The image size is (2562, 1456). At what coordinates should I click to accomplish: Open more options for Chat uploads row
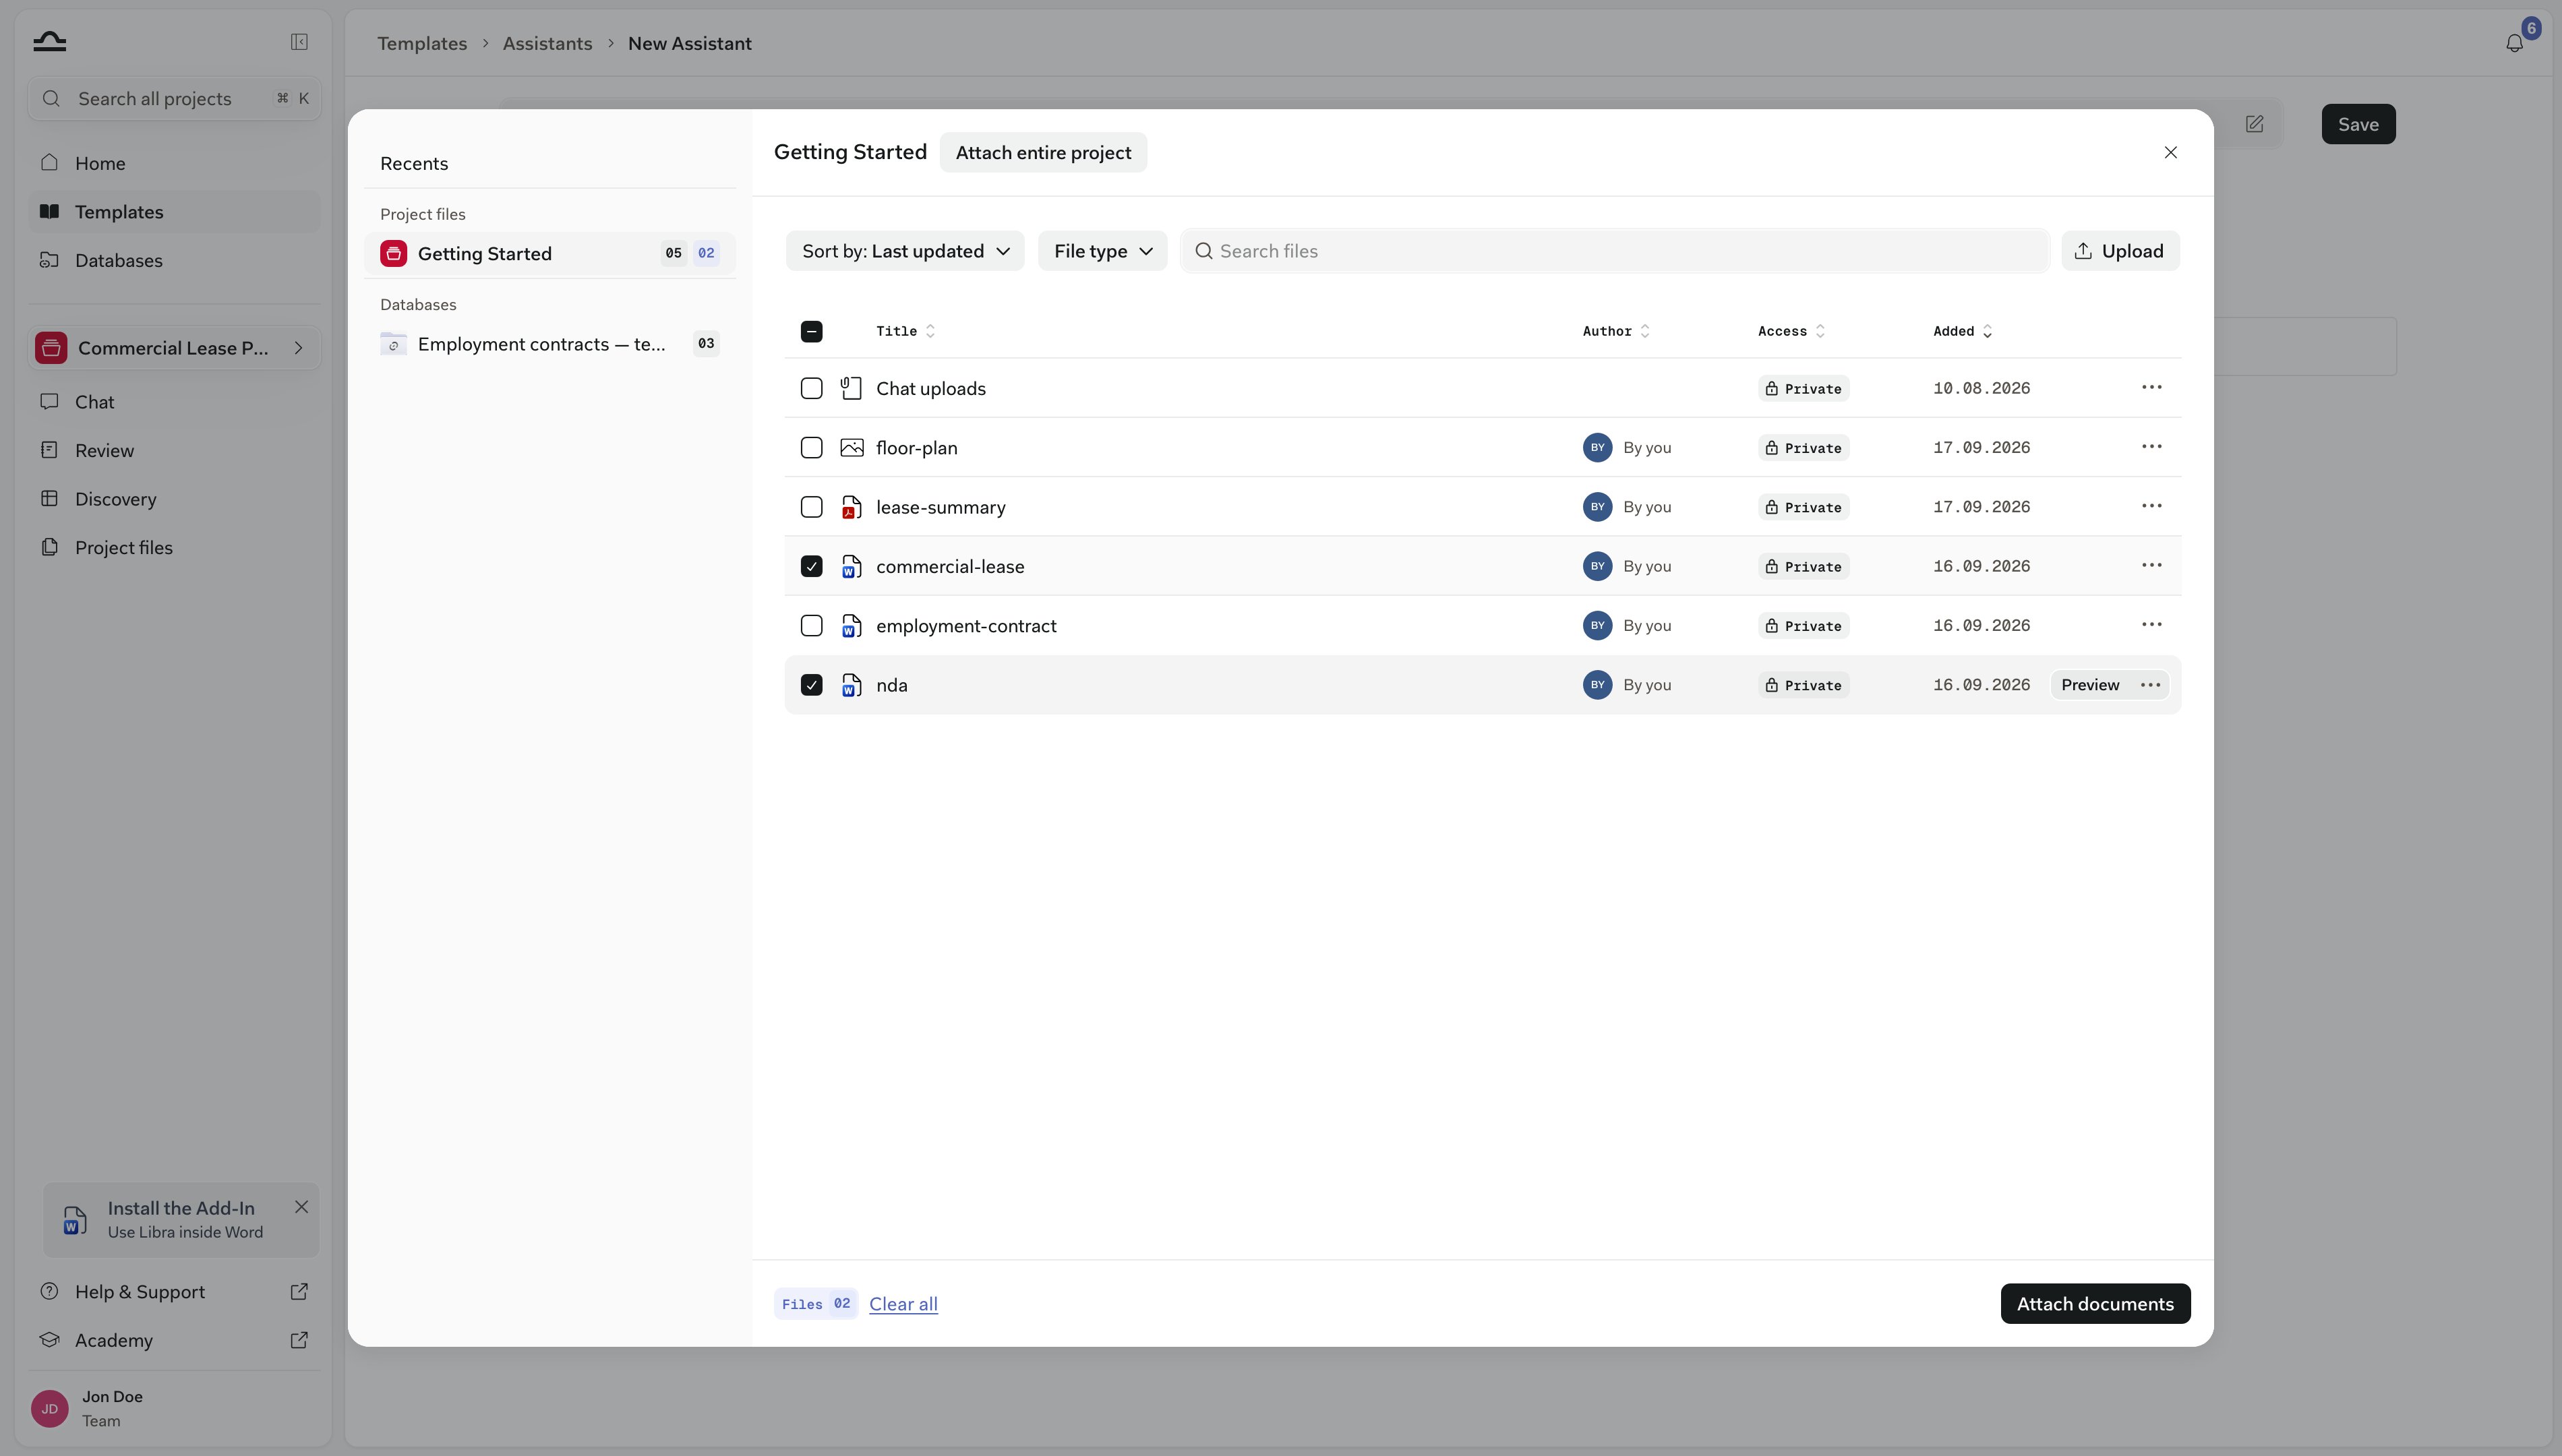[2151, 388]
